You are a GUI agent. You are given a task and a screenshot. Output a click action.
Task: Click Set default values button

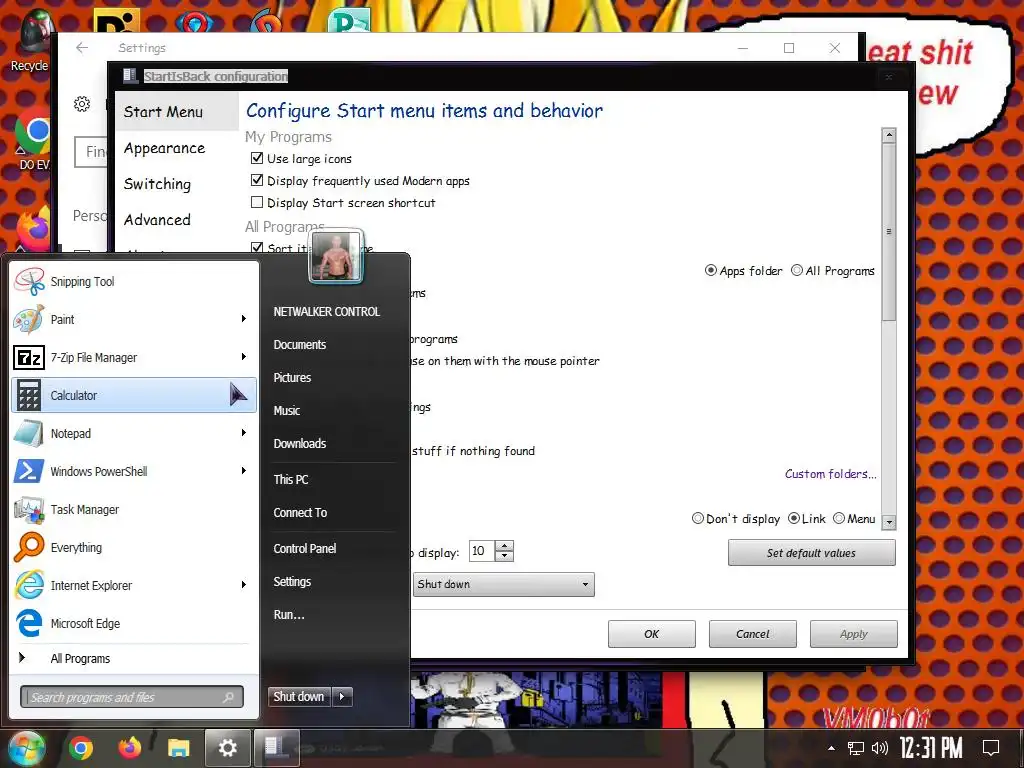(812, 553)
